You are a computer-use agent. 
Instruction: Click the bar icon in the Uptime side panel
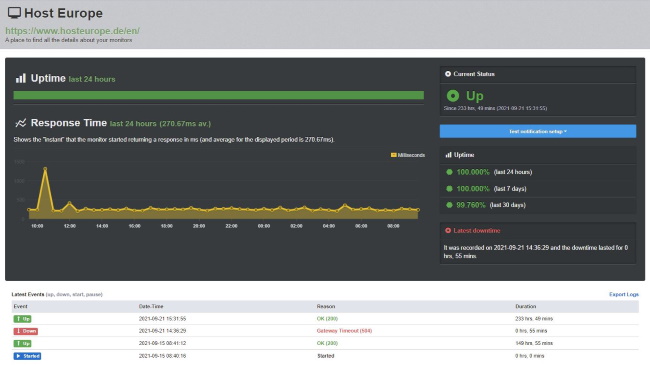pyautogui.click(x=448, y=155)
